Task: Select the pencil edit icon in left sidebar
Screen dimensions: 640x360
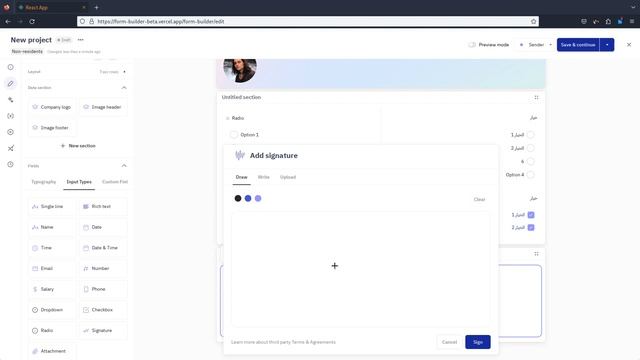Action: [11, 83]
